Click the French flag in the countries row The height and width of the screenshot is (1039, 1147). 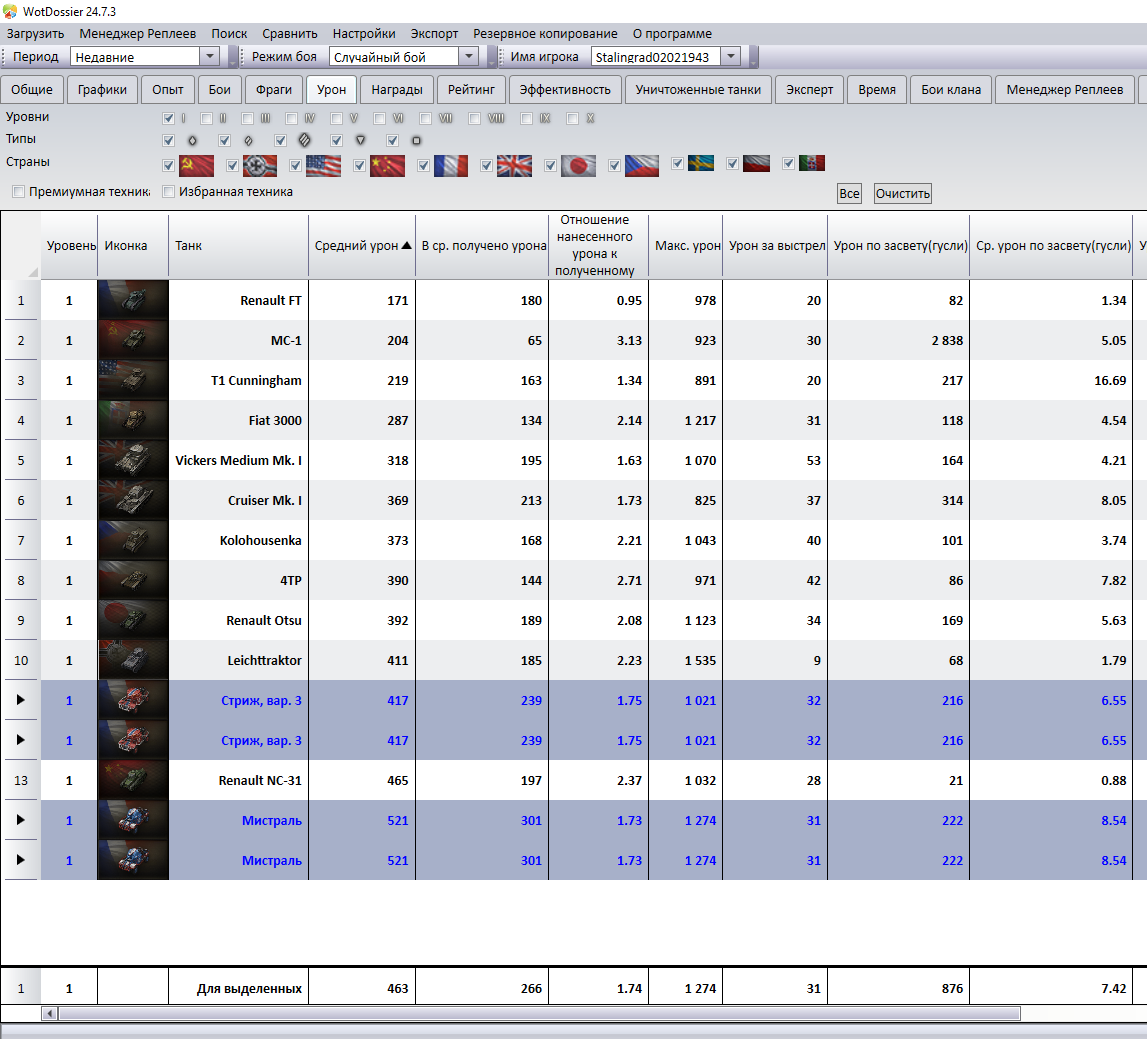[451, 165]
